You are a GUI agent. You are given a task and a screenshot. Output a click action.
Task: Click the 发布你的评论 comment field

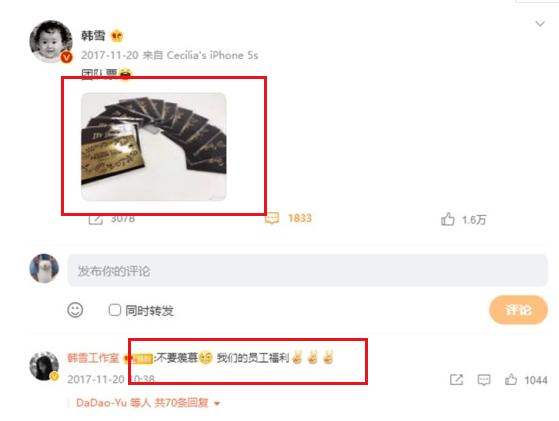pyautogui.click(x=307, y=271)
